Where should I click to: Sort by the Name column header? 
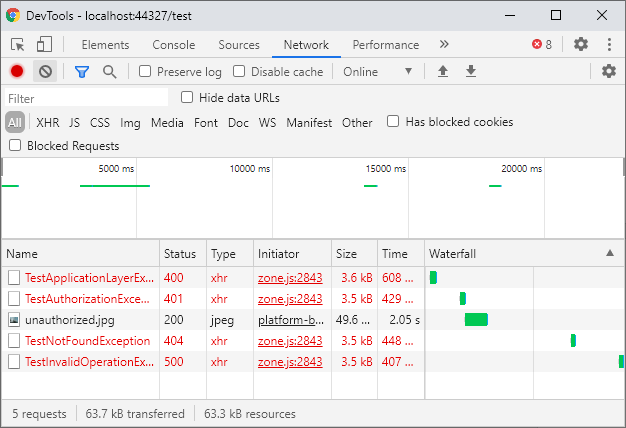pos(81,254)
